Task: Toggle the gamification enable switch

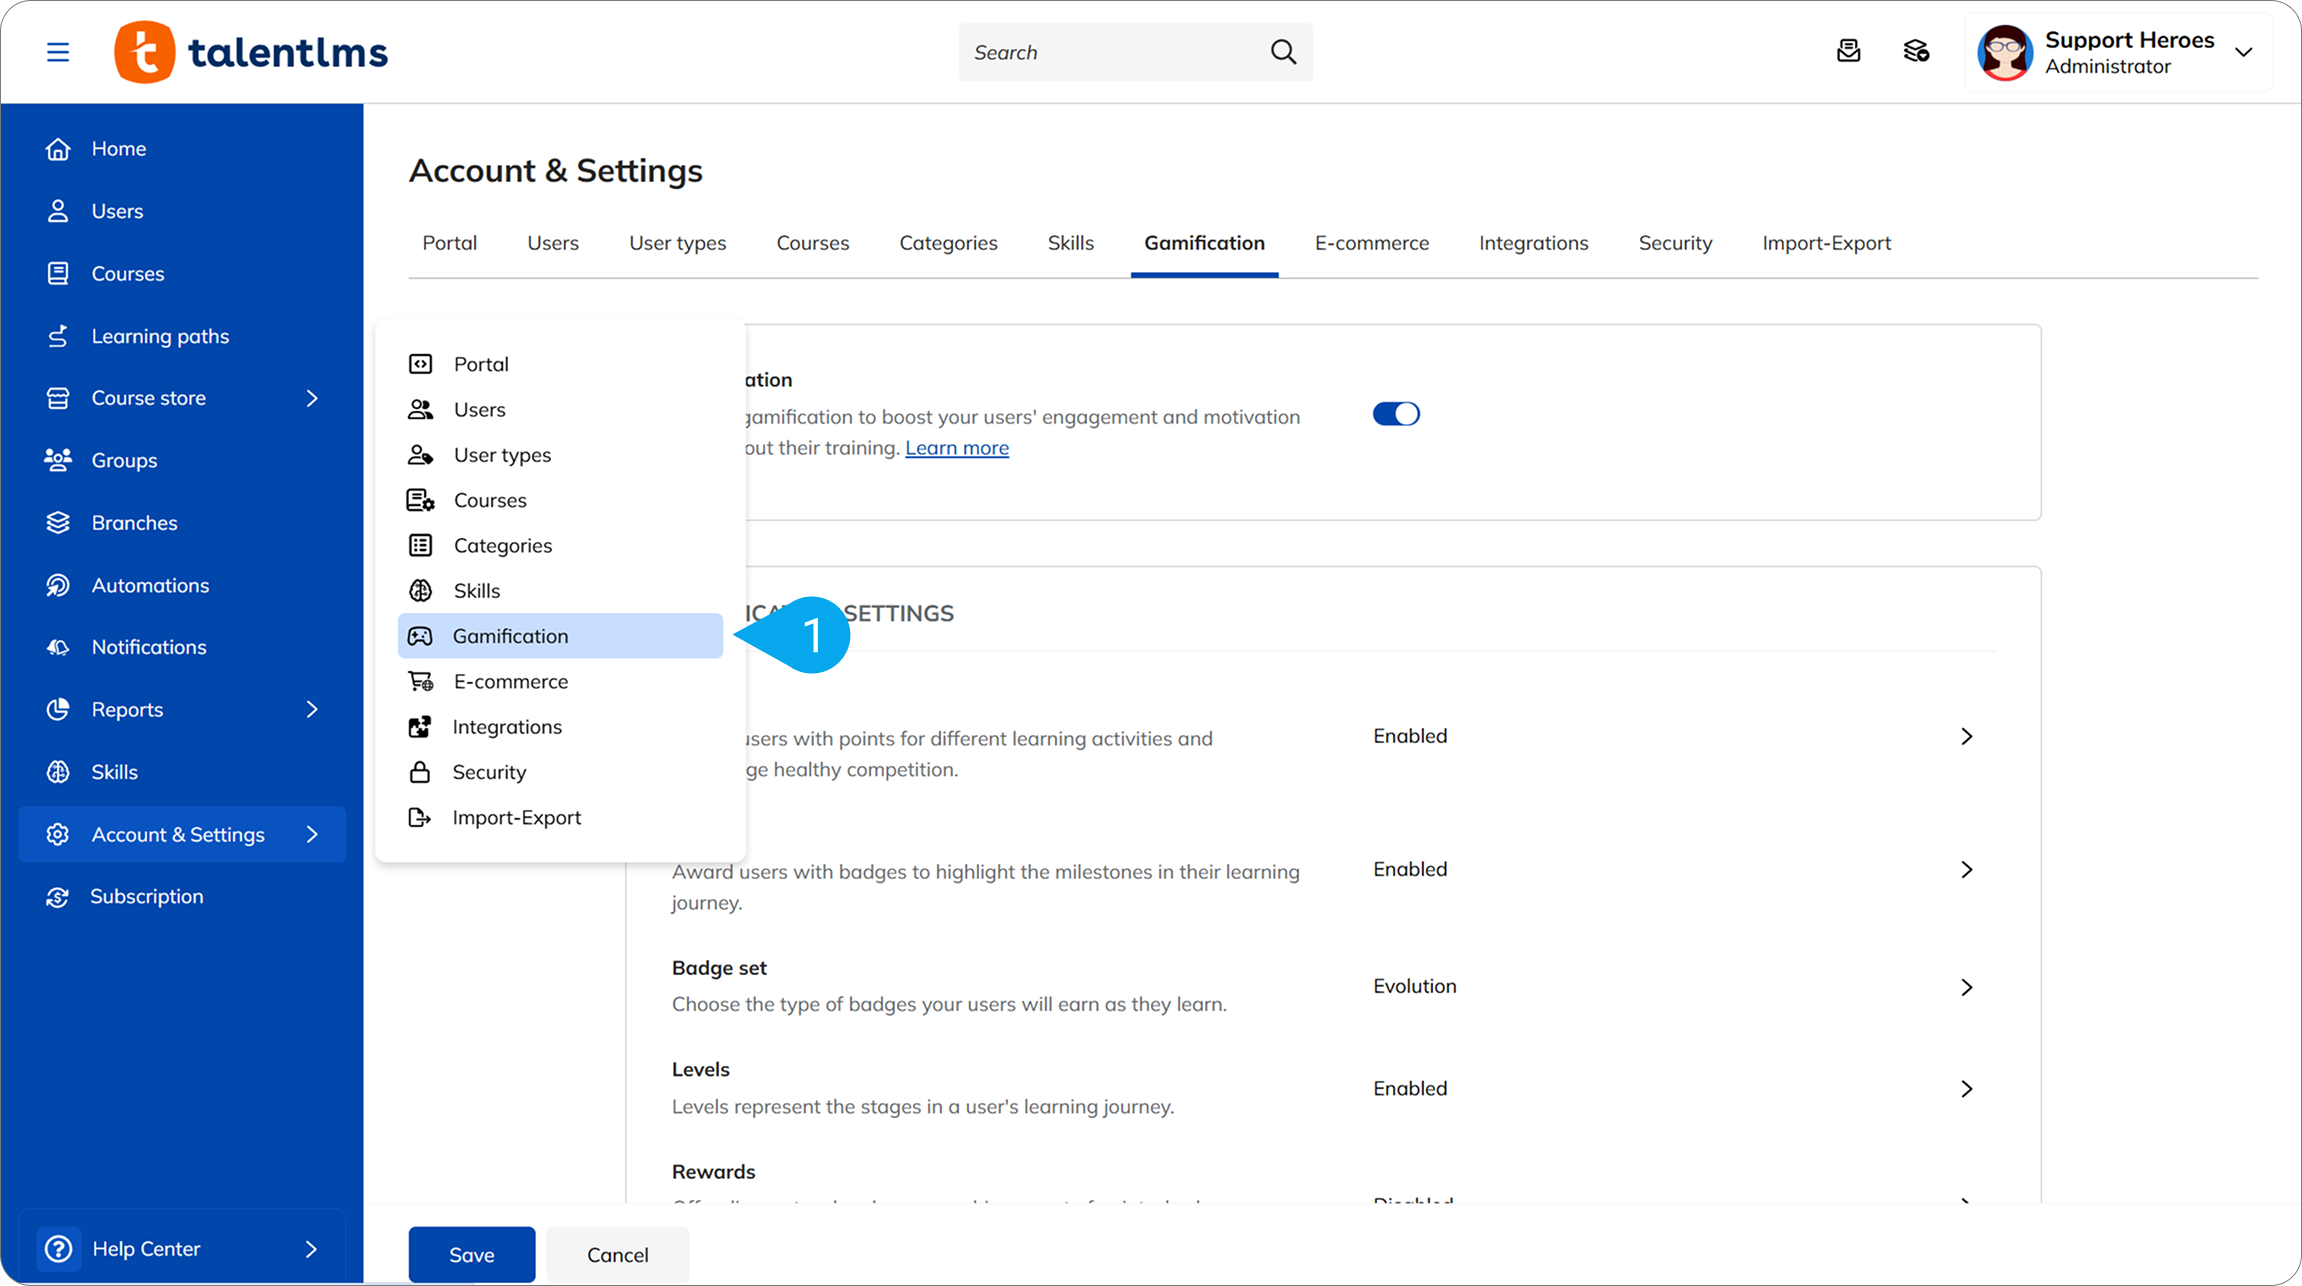Action: coord(1396,414)
